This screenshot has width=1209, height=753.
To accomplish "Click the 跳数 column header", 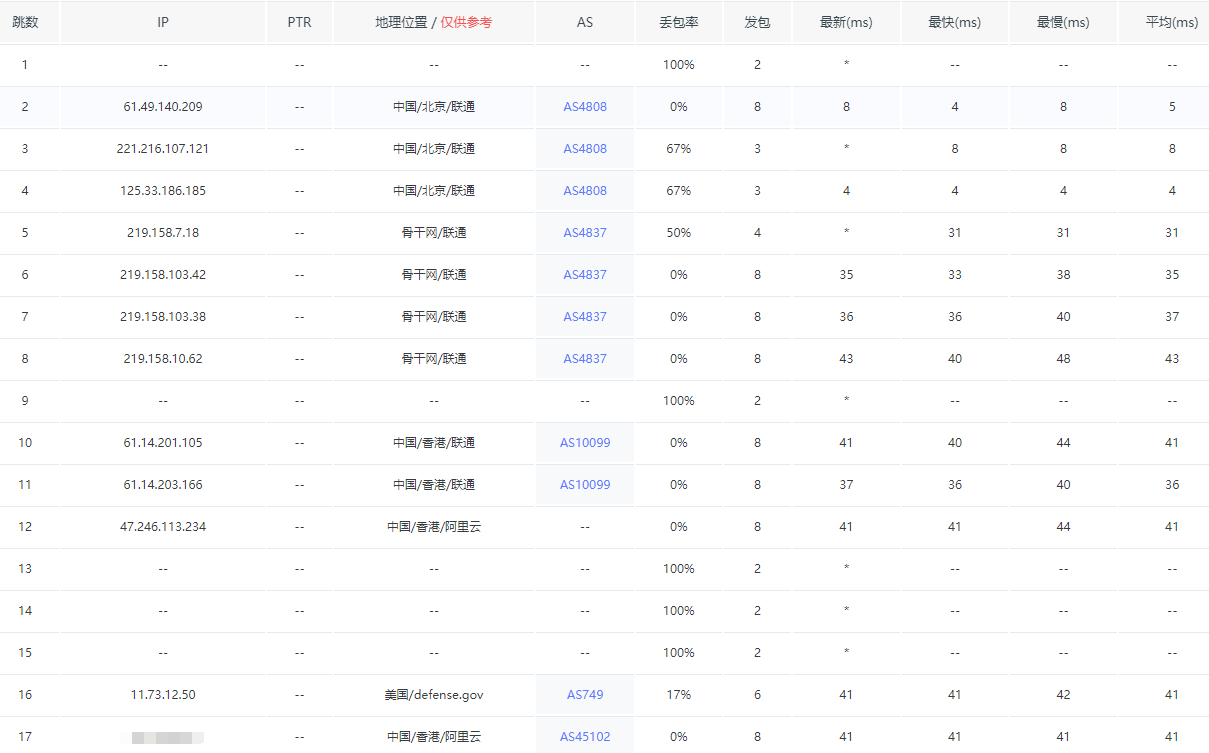I will click(x=25, y=22).
